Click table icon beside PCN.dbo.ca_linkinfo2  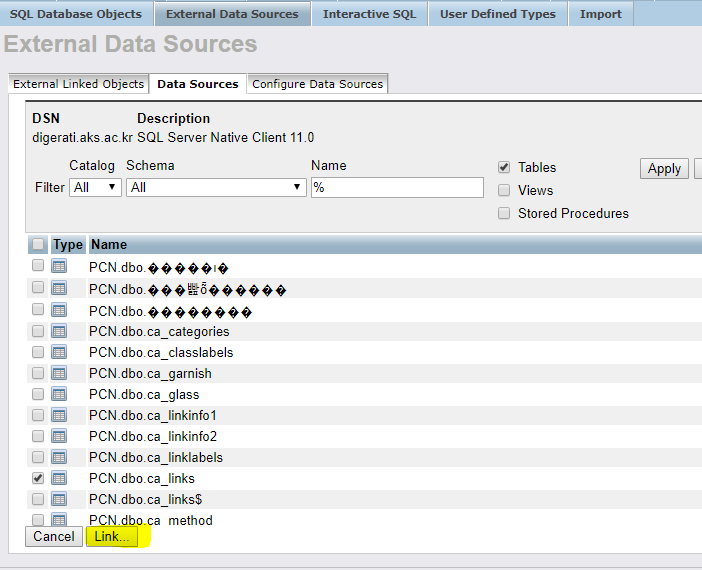coord(59,436)
